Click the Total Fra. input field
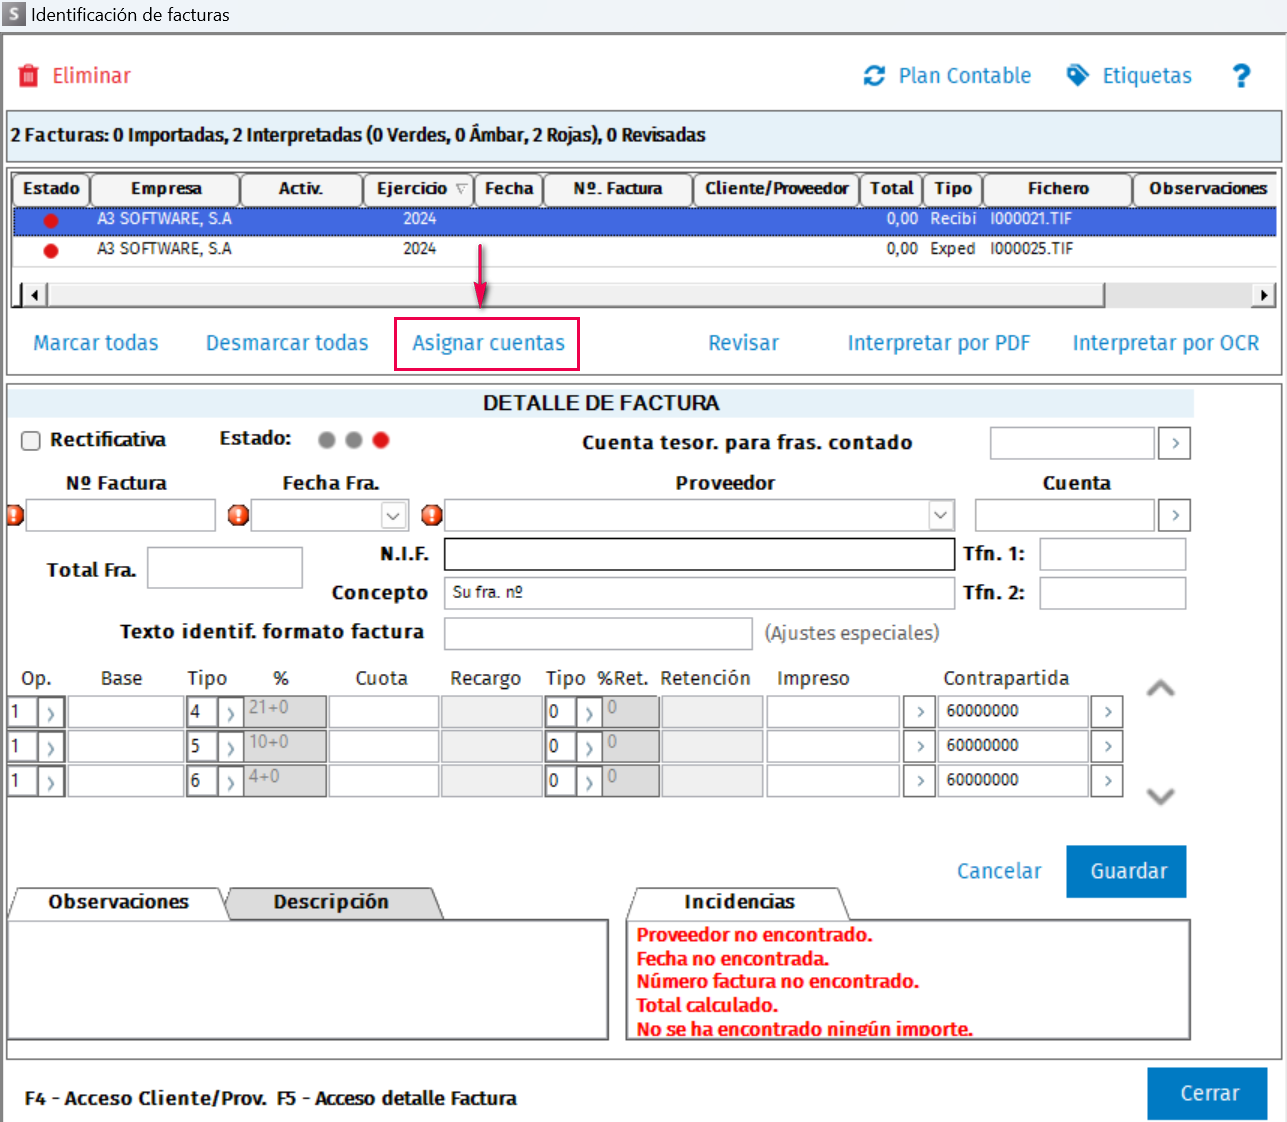Viewport: 1287px width, 1122px height. [x=225, y=568]
